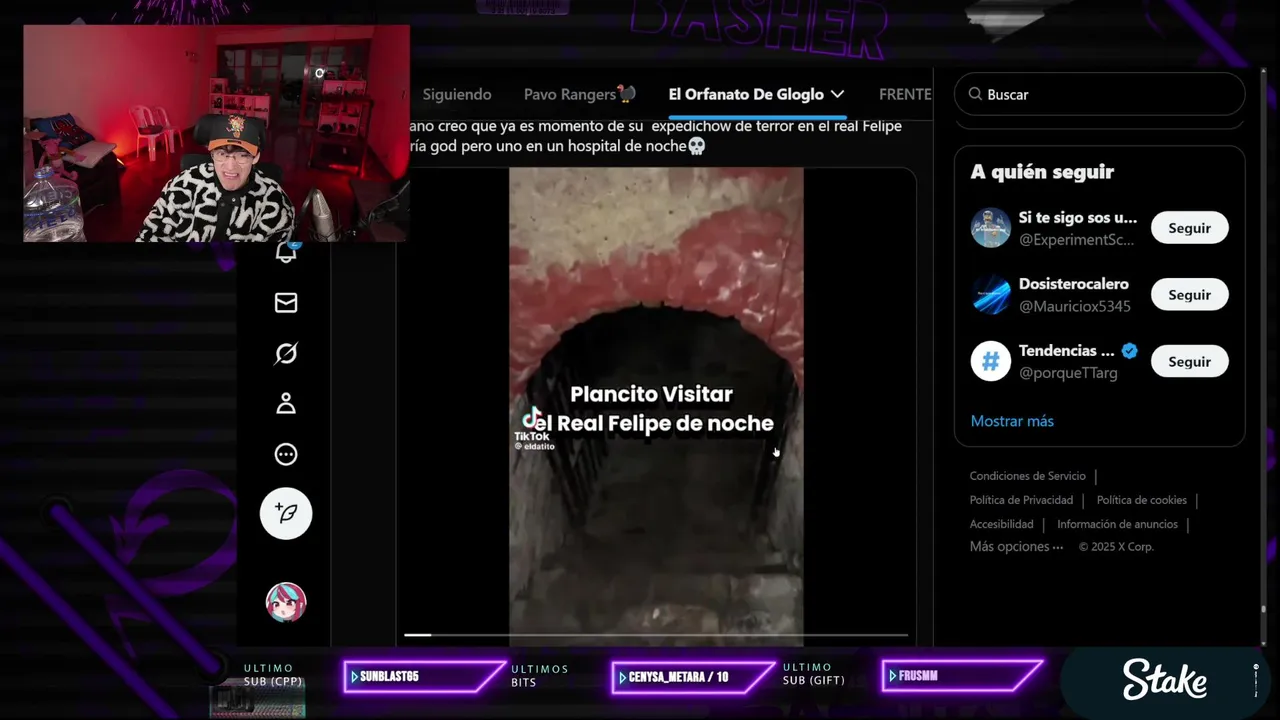The width and height of the screenshot is (1280, 720).
Task: Open the Grok slashed-circle icon
Action: coord(286,353)
